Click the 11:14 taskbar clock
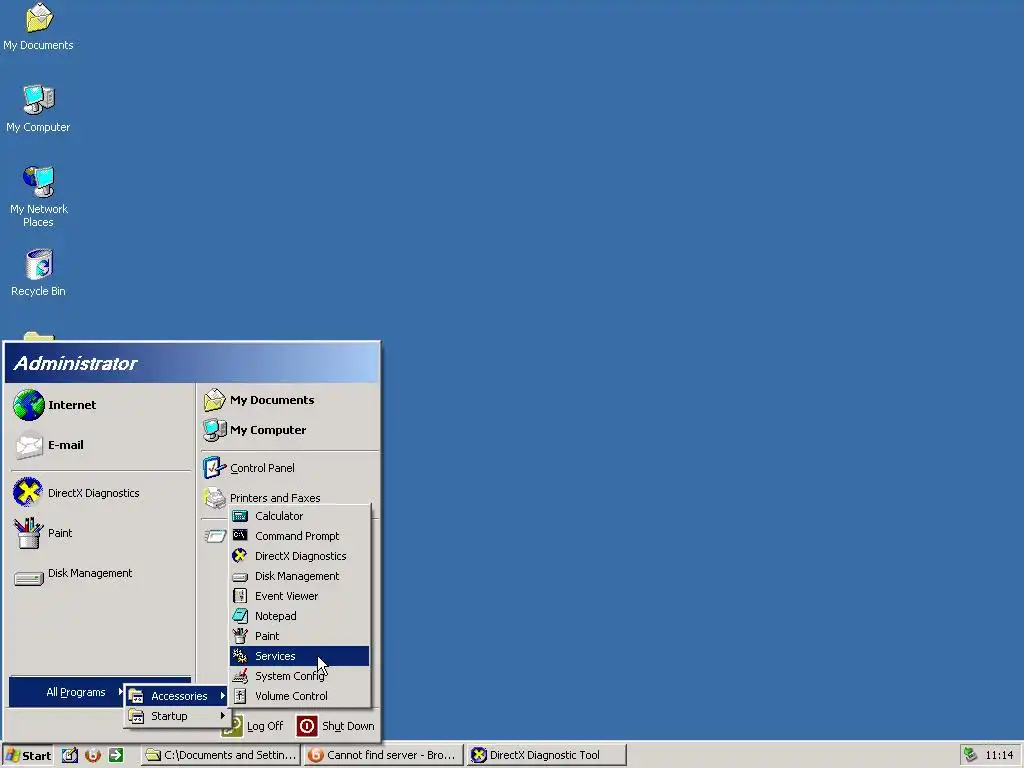 point(999,755)
